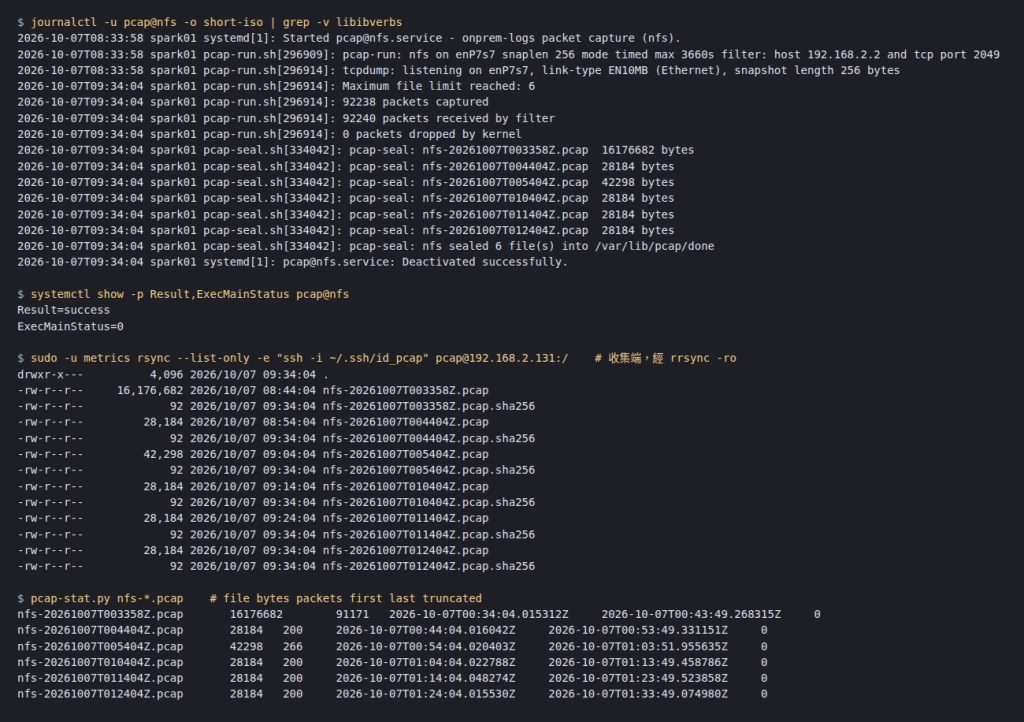1024x722 pixels.
Task: Click the journalctl command with grep -v libibverbs
Action: [x=216, y=22]
